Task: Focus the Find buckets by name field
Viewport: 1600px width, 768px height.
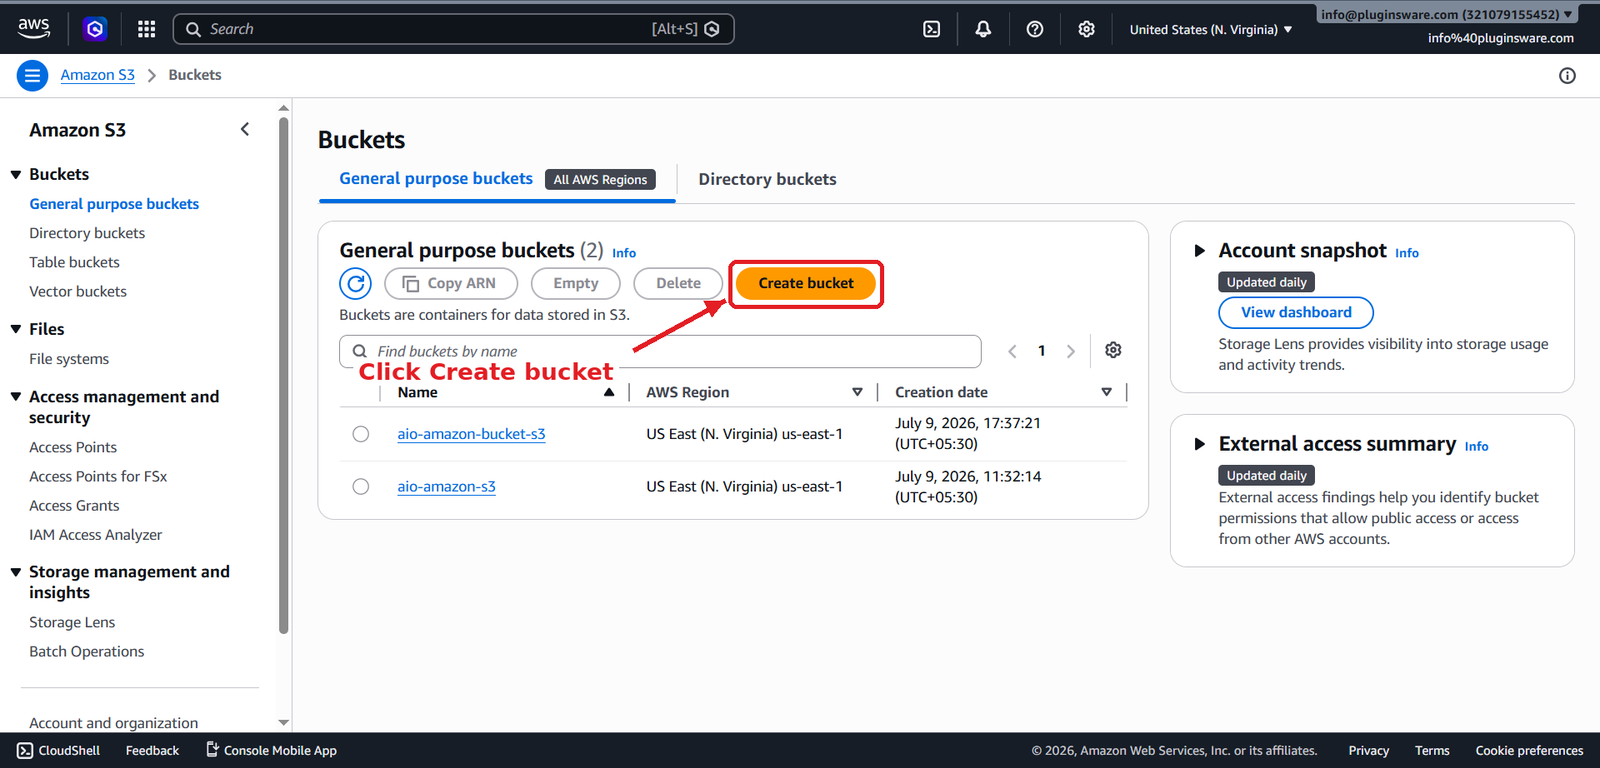Action: [660, 351]
